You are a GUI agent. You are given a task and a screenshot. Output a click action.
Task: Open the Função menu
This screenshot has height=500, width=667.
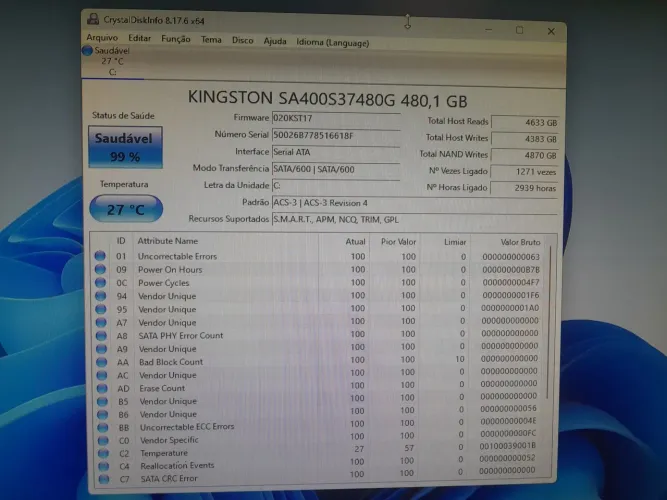(x=176, y=39)
